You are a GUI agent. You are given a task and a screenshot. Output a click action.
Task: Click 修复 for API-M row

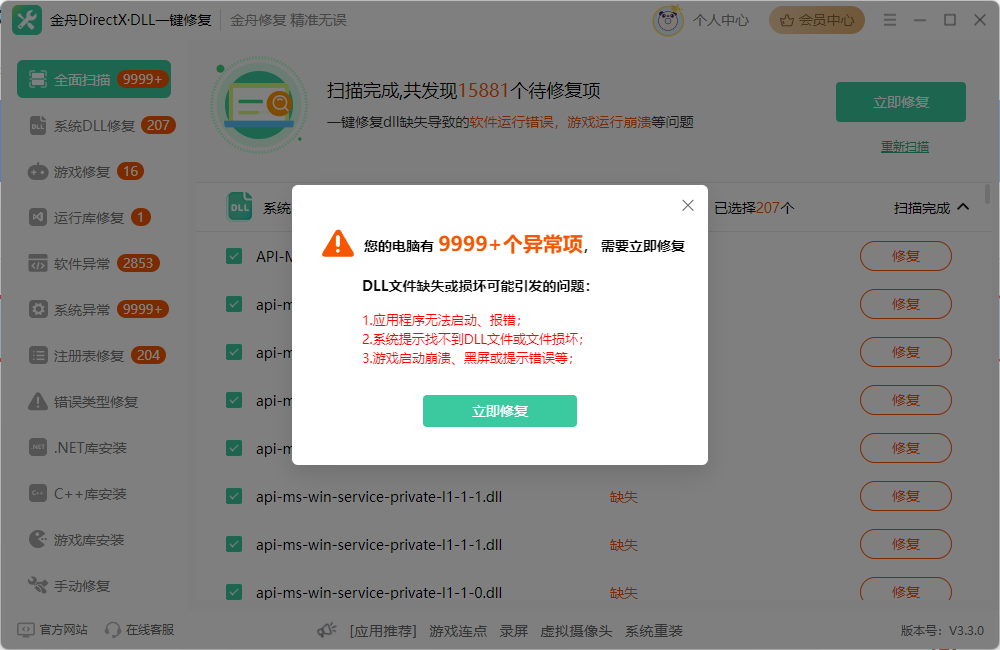[x=906, y=256]
